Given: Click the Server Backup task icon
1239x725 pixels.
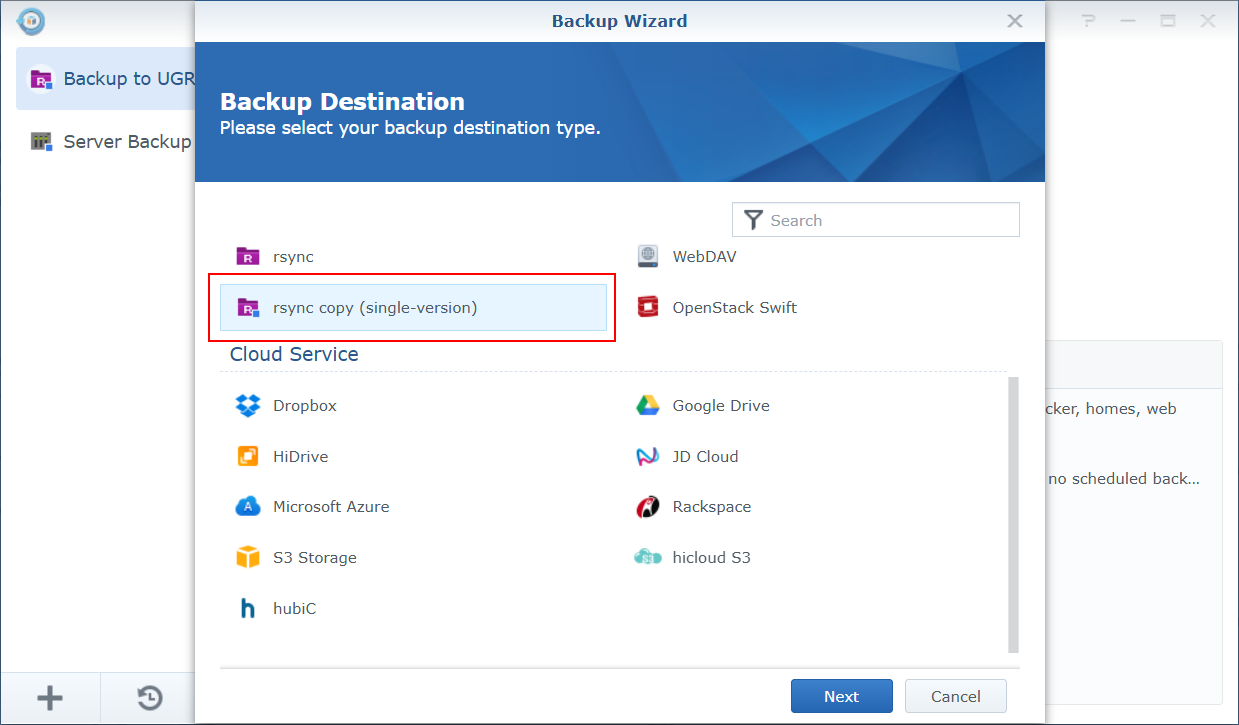Looking at the screenshot, I should (x=41, y=141).
